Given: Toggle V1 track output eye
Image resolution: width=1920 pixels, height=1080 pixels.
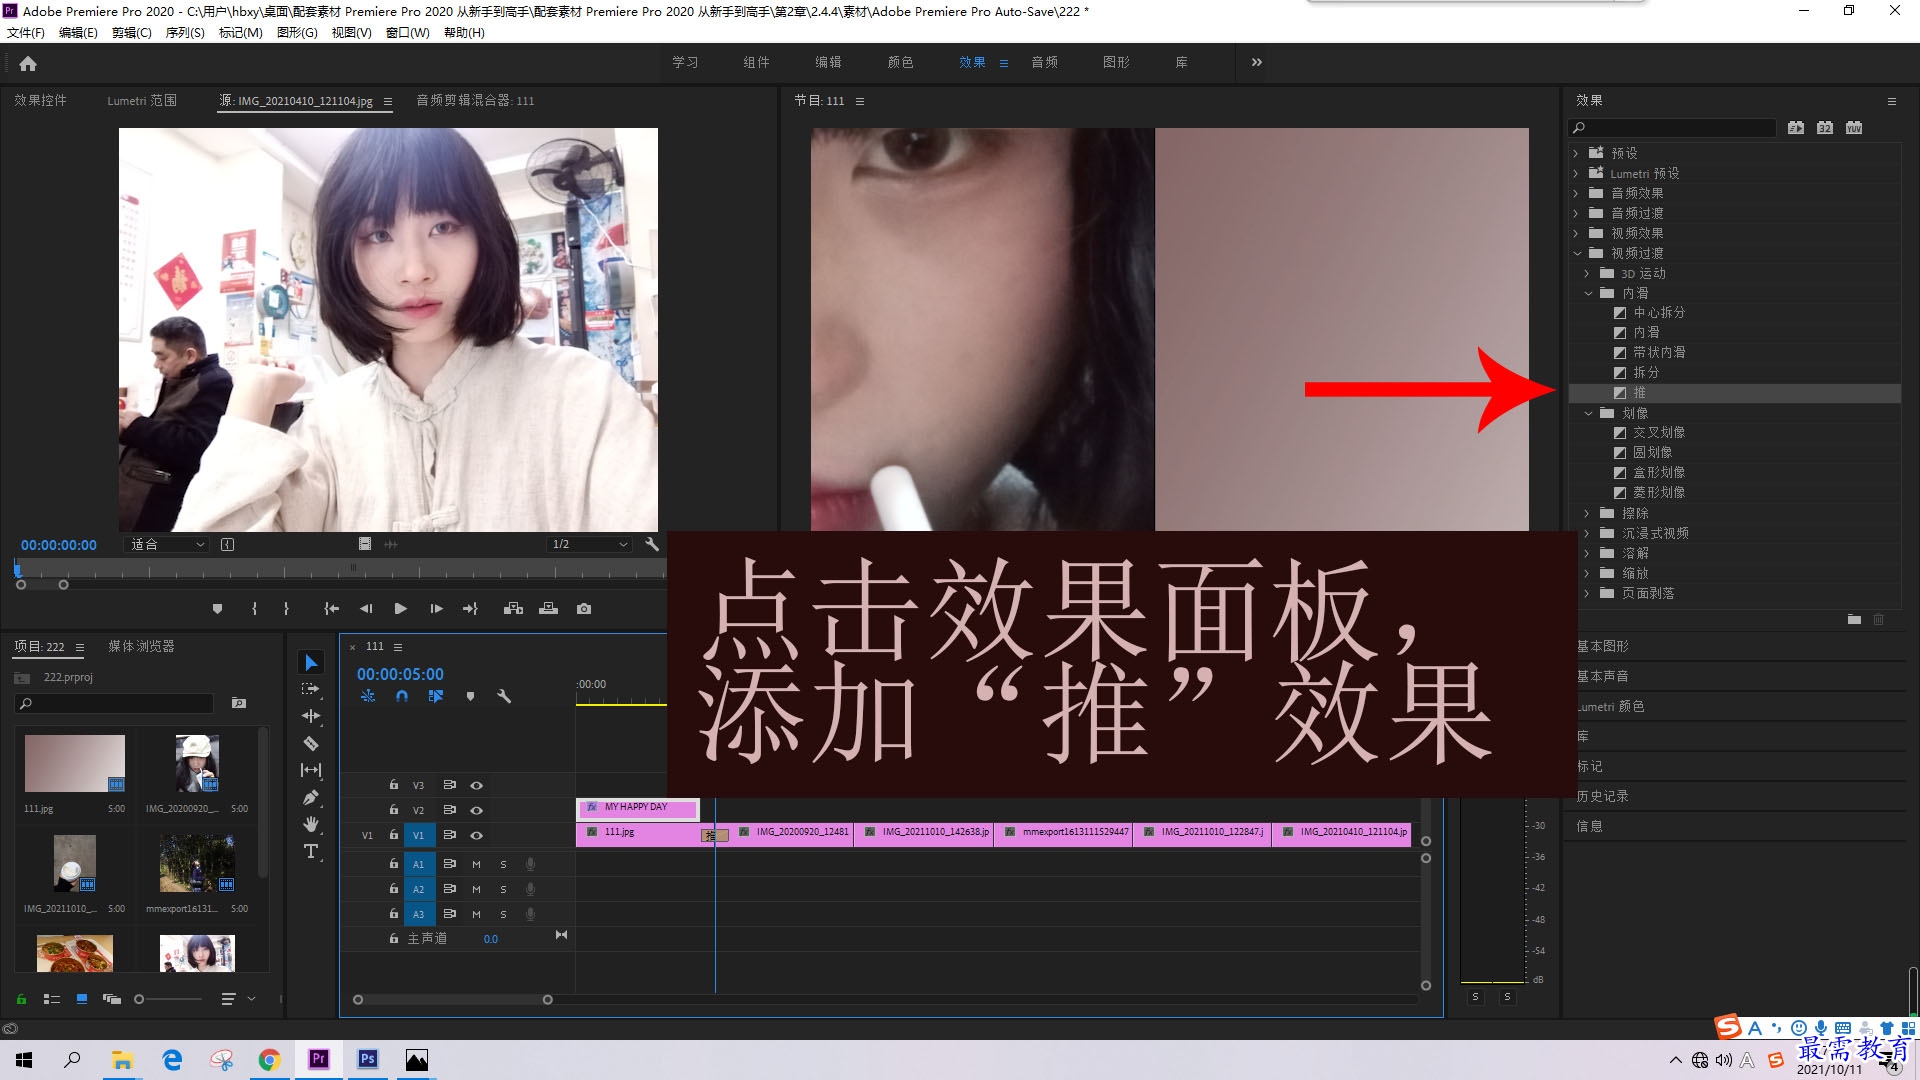Looking at the screenshot, I should coord(477,835).
